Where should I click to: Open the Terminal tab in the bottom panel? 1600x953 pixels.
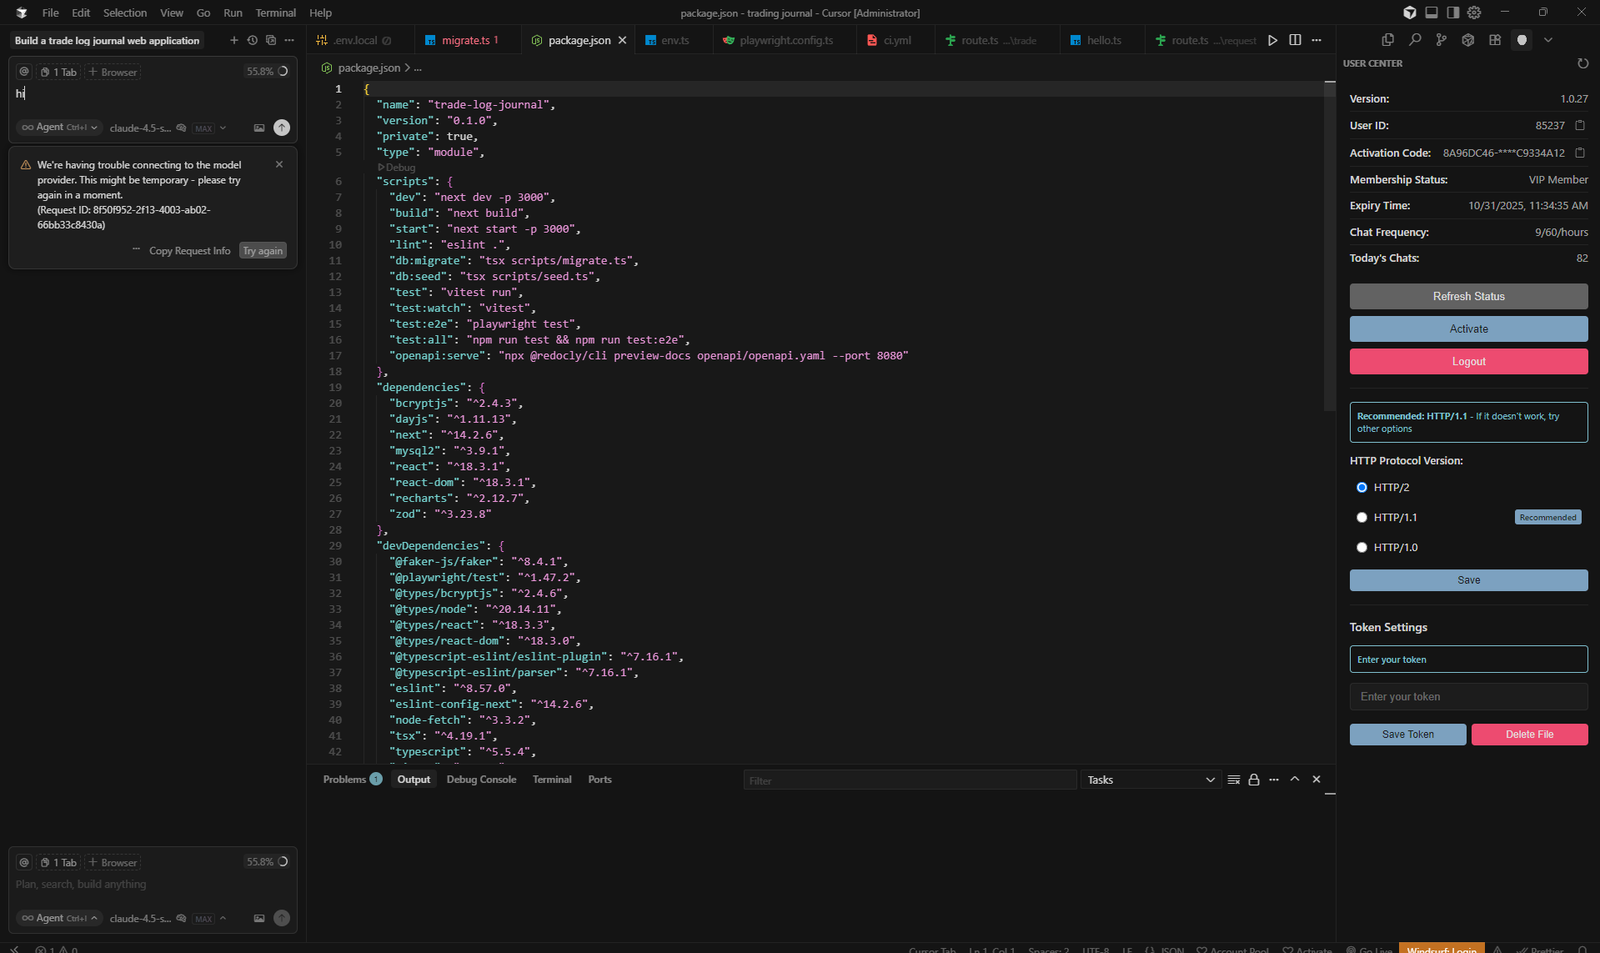coord(552,780)
